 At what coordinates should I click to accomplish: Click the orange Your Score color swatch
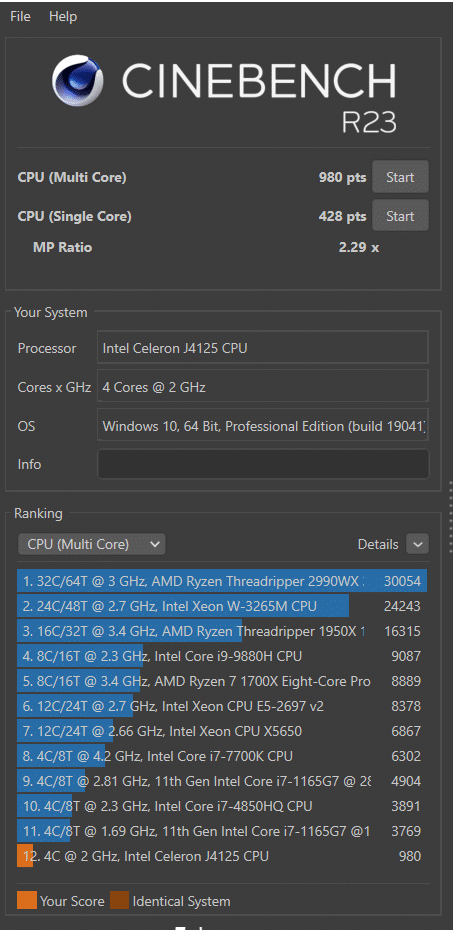27,901
